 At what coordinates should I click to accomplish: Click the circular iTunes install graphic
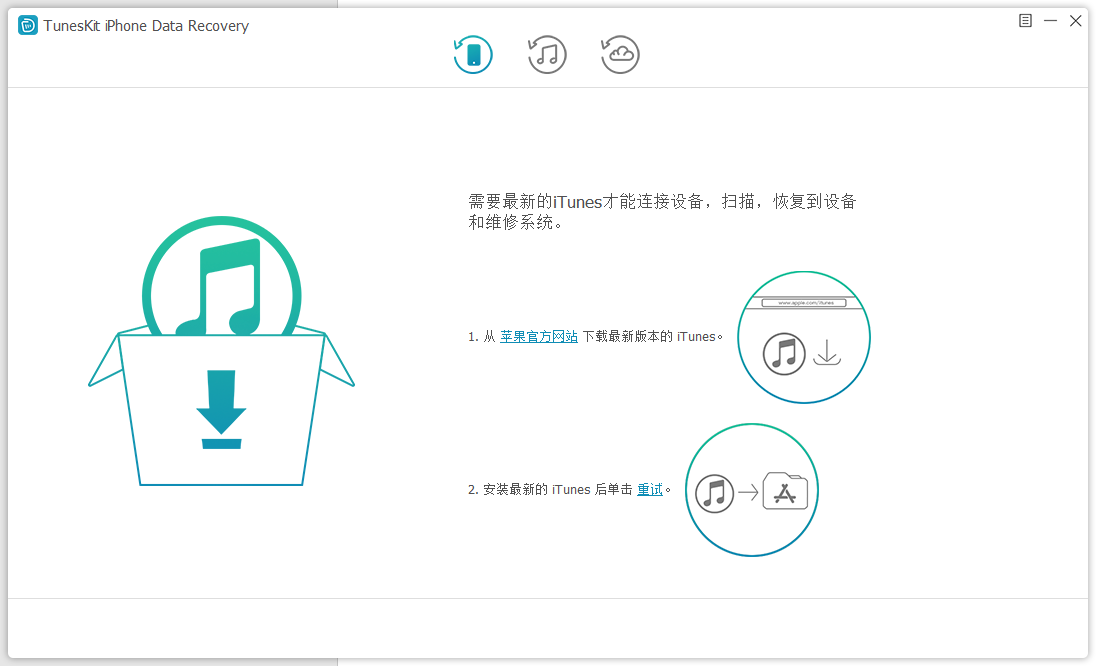[x=752, y=490]
